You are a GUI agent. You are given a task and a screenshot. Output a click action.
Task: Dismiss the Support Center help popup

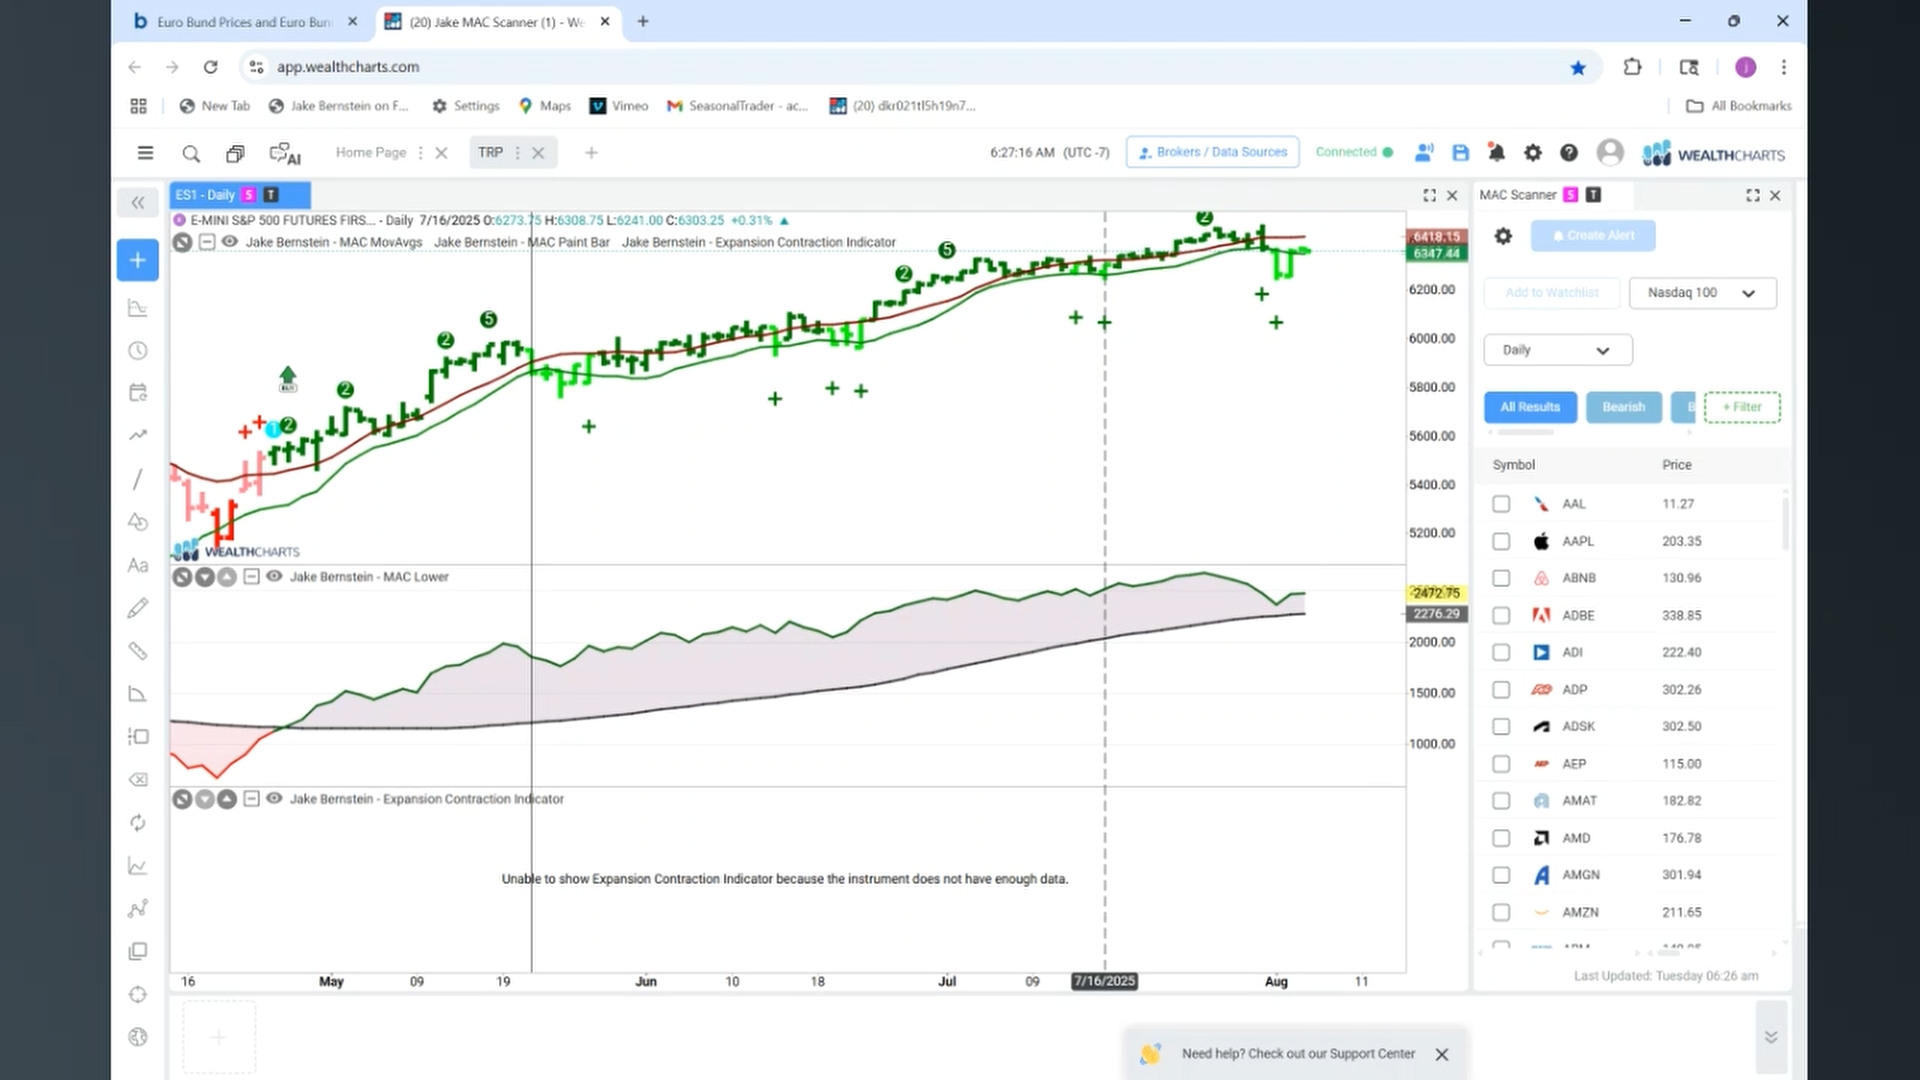[1441, 1054]
